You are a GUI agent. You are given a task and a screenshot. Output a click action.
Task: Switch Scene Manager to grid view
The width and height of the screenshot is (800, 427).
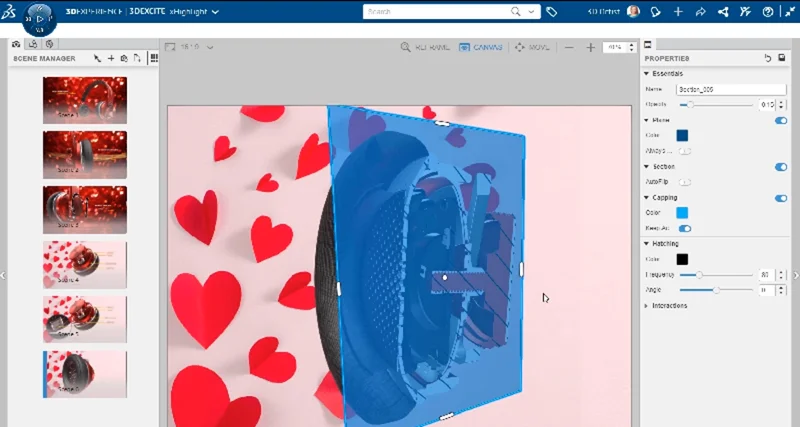[154, 59]
